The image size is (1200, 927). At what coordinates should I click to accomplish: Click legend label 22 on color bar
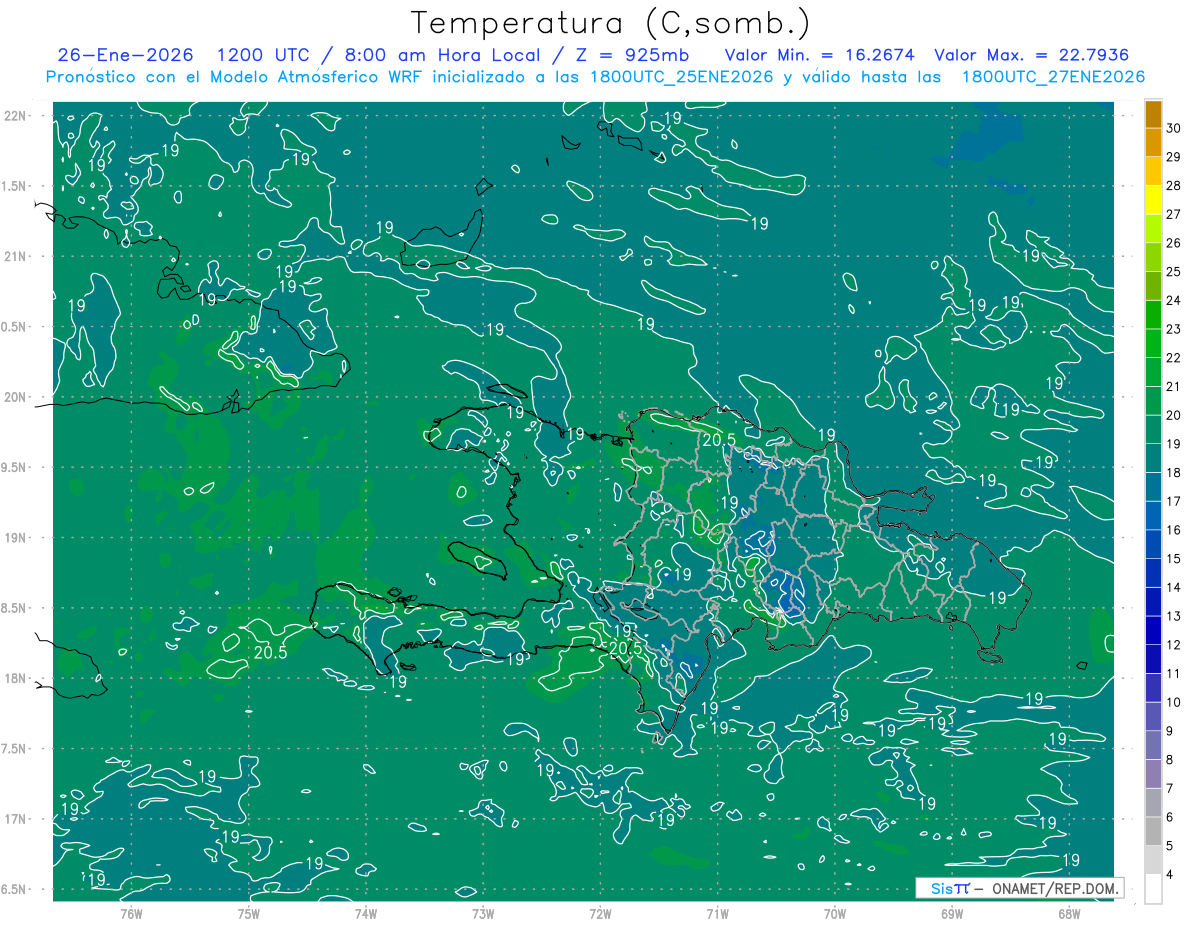[x=1174, y=357]
